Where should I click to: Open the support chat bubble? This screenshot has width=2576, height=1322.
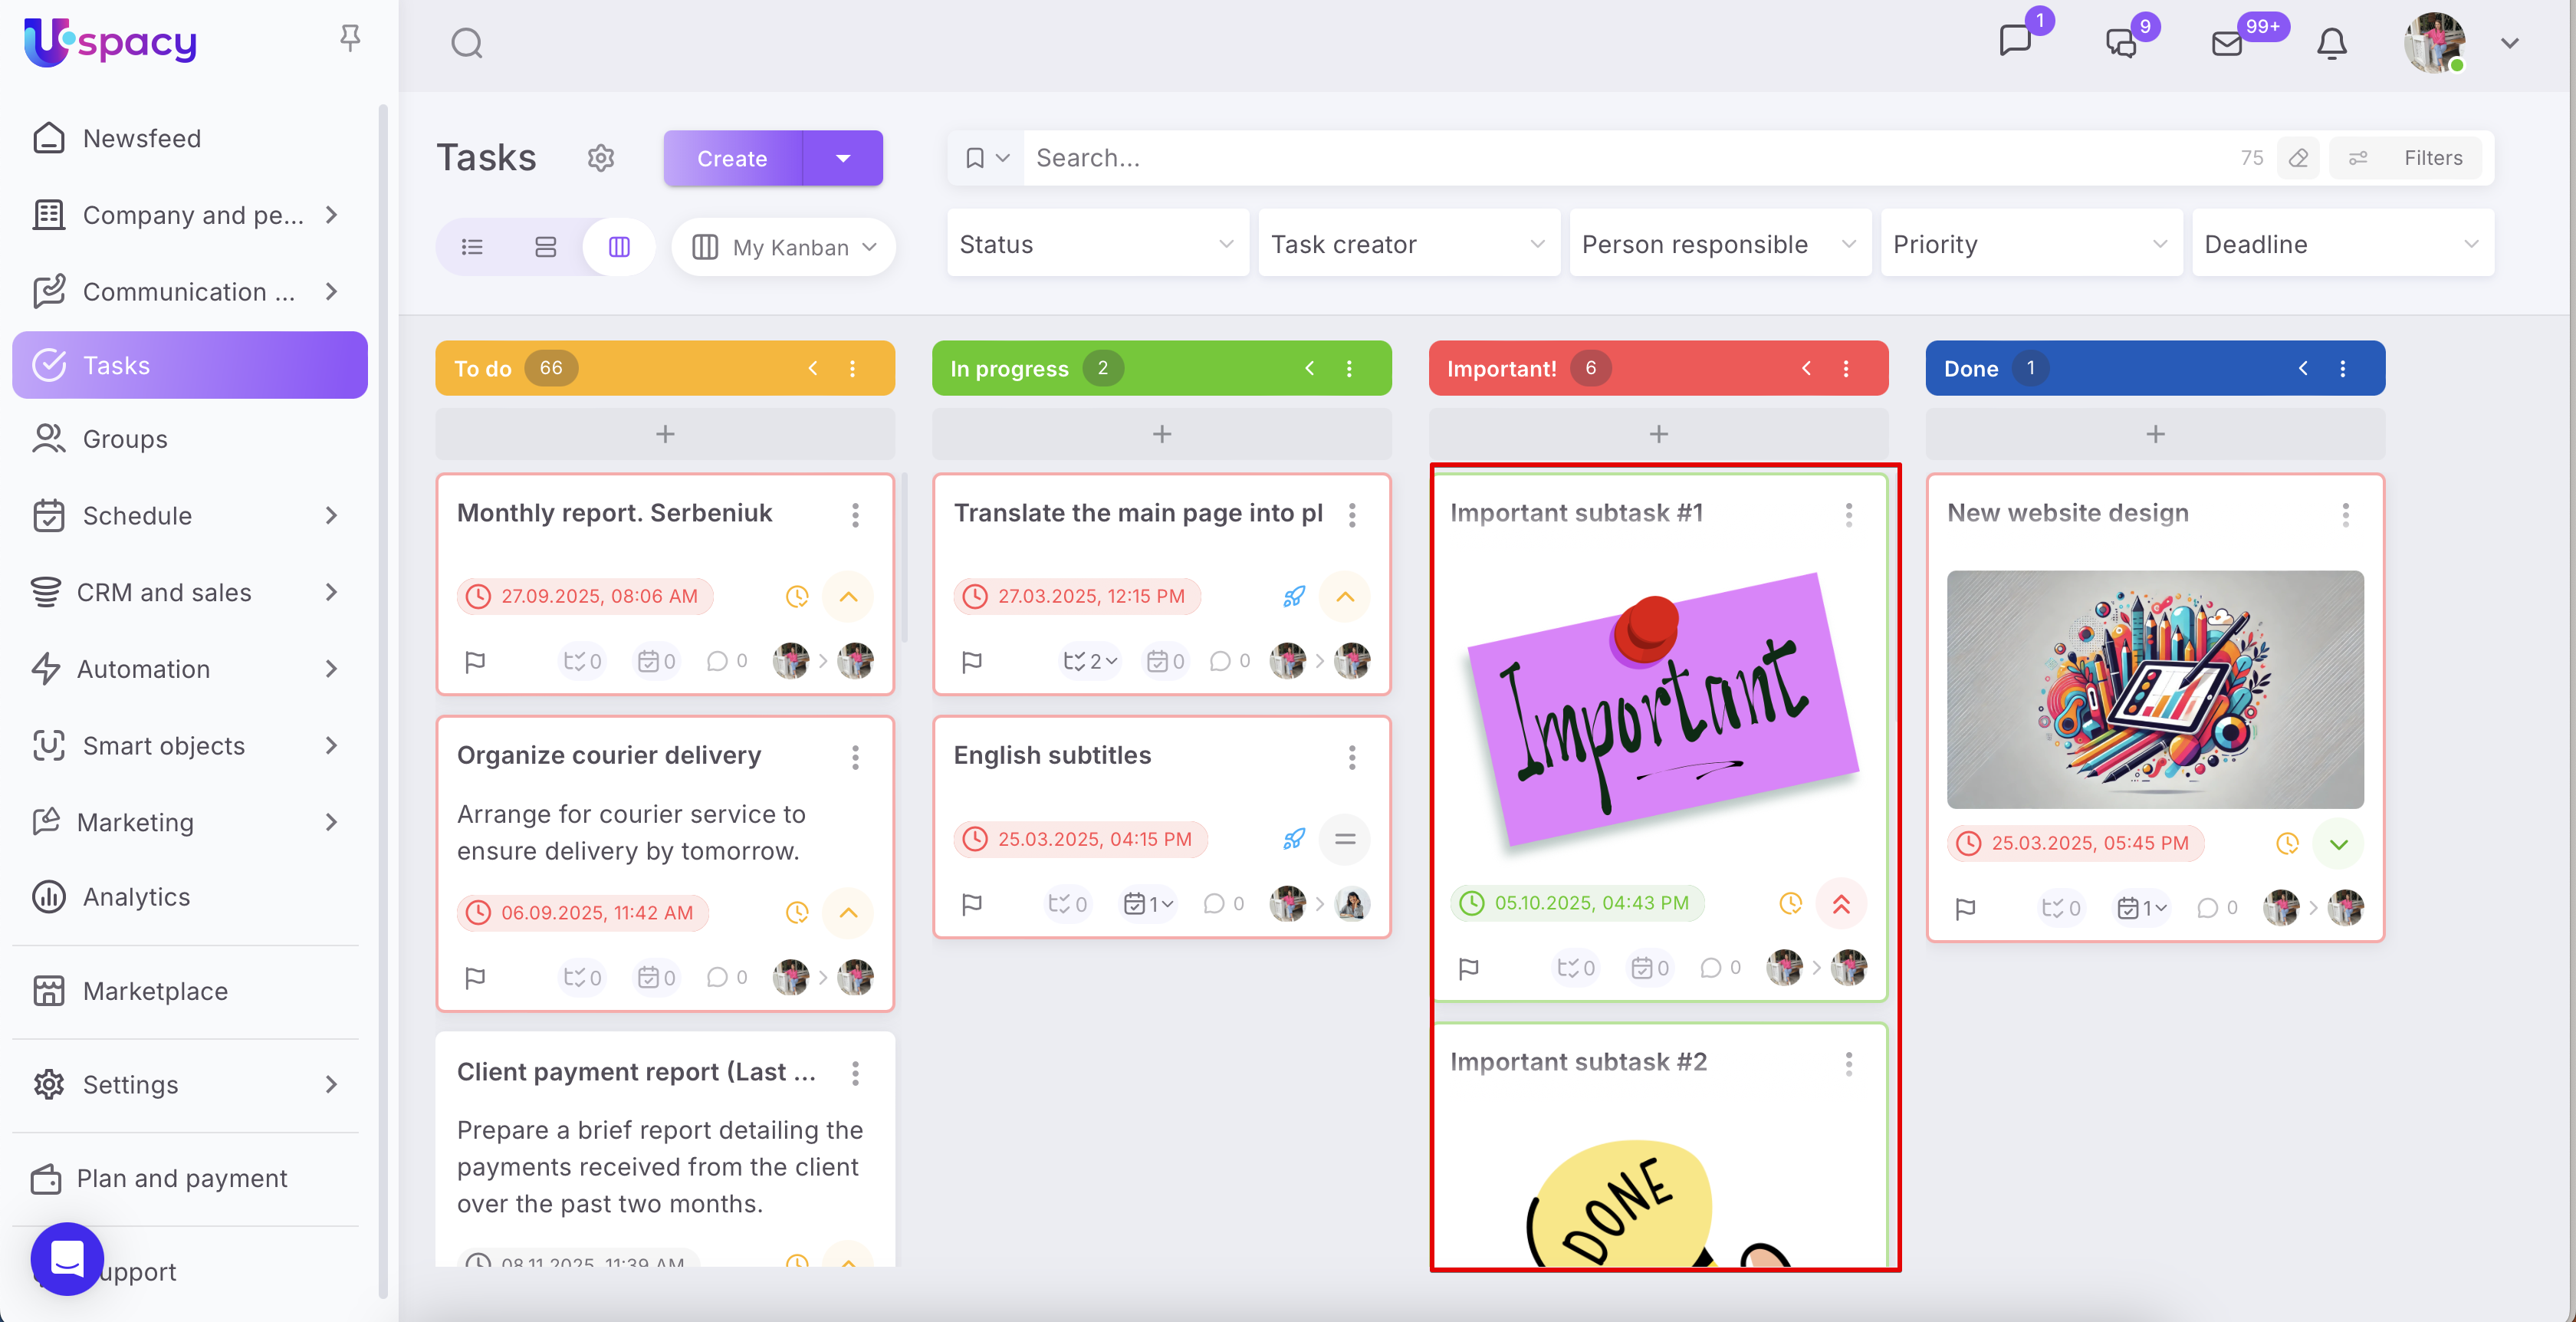(x=67, y=1258)
